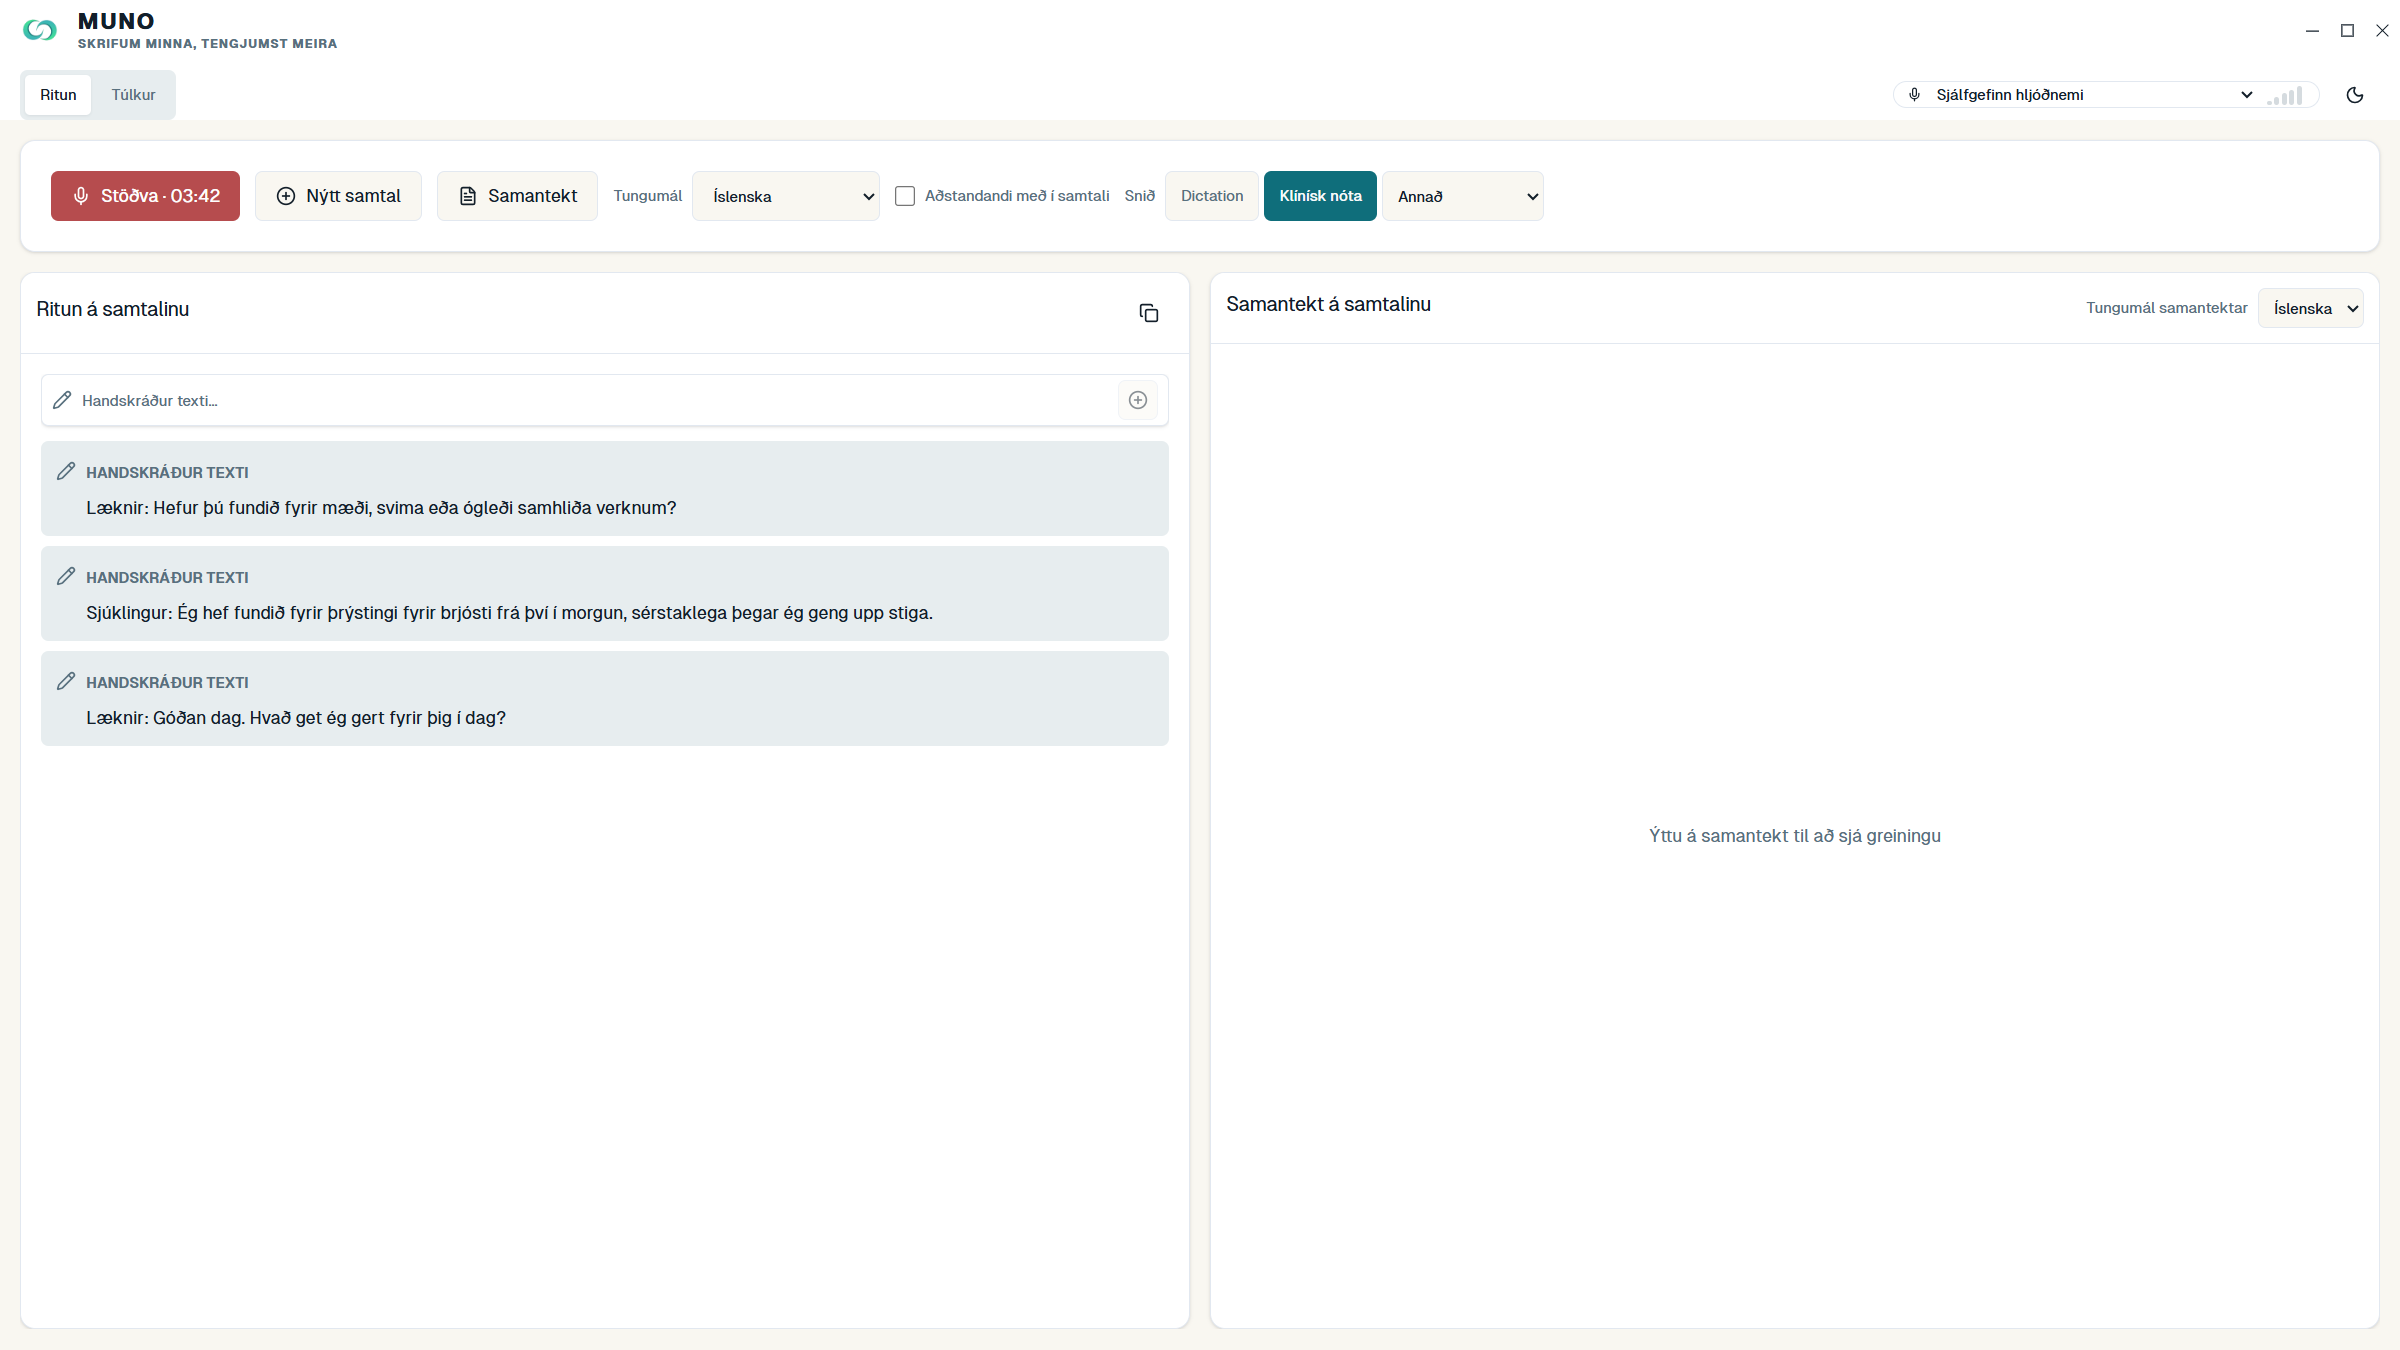Select the Klínísk nóta format
The width and height of the screenshot is (2400, 1350).
pyautogui.click(x=1320, y=196)
